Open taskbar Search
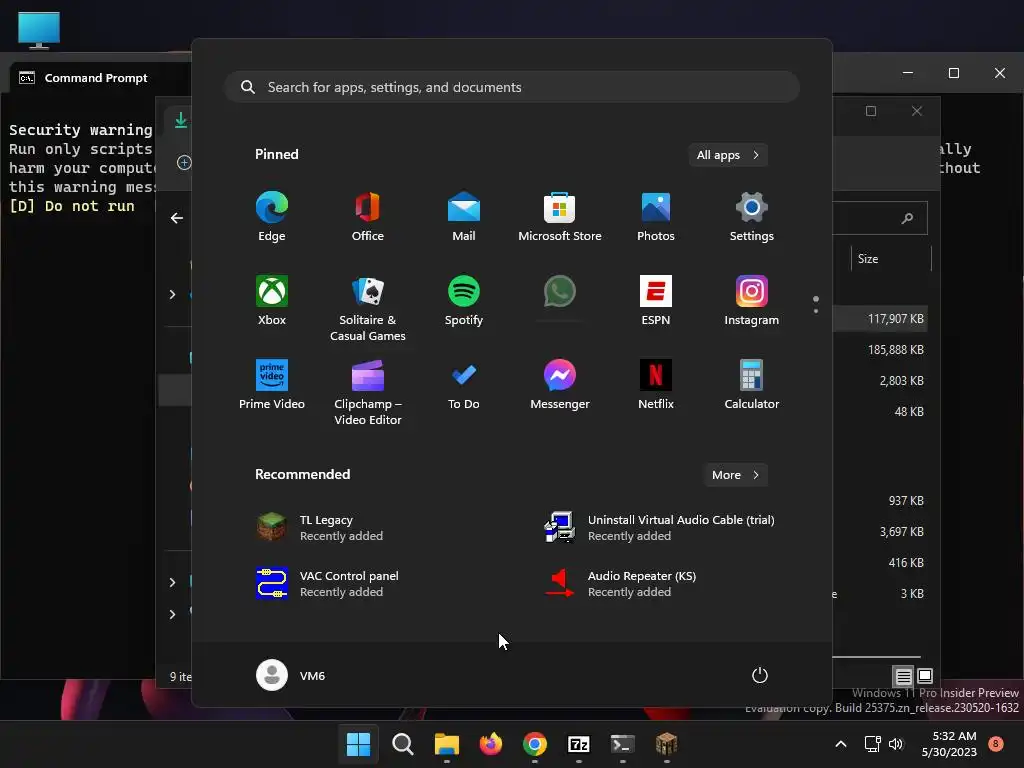 pos(402,744)
